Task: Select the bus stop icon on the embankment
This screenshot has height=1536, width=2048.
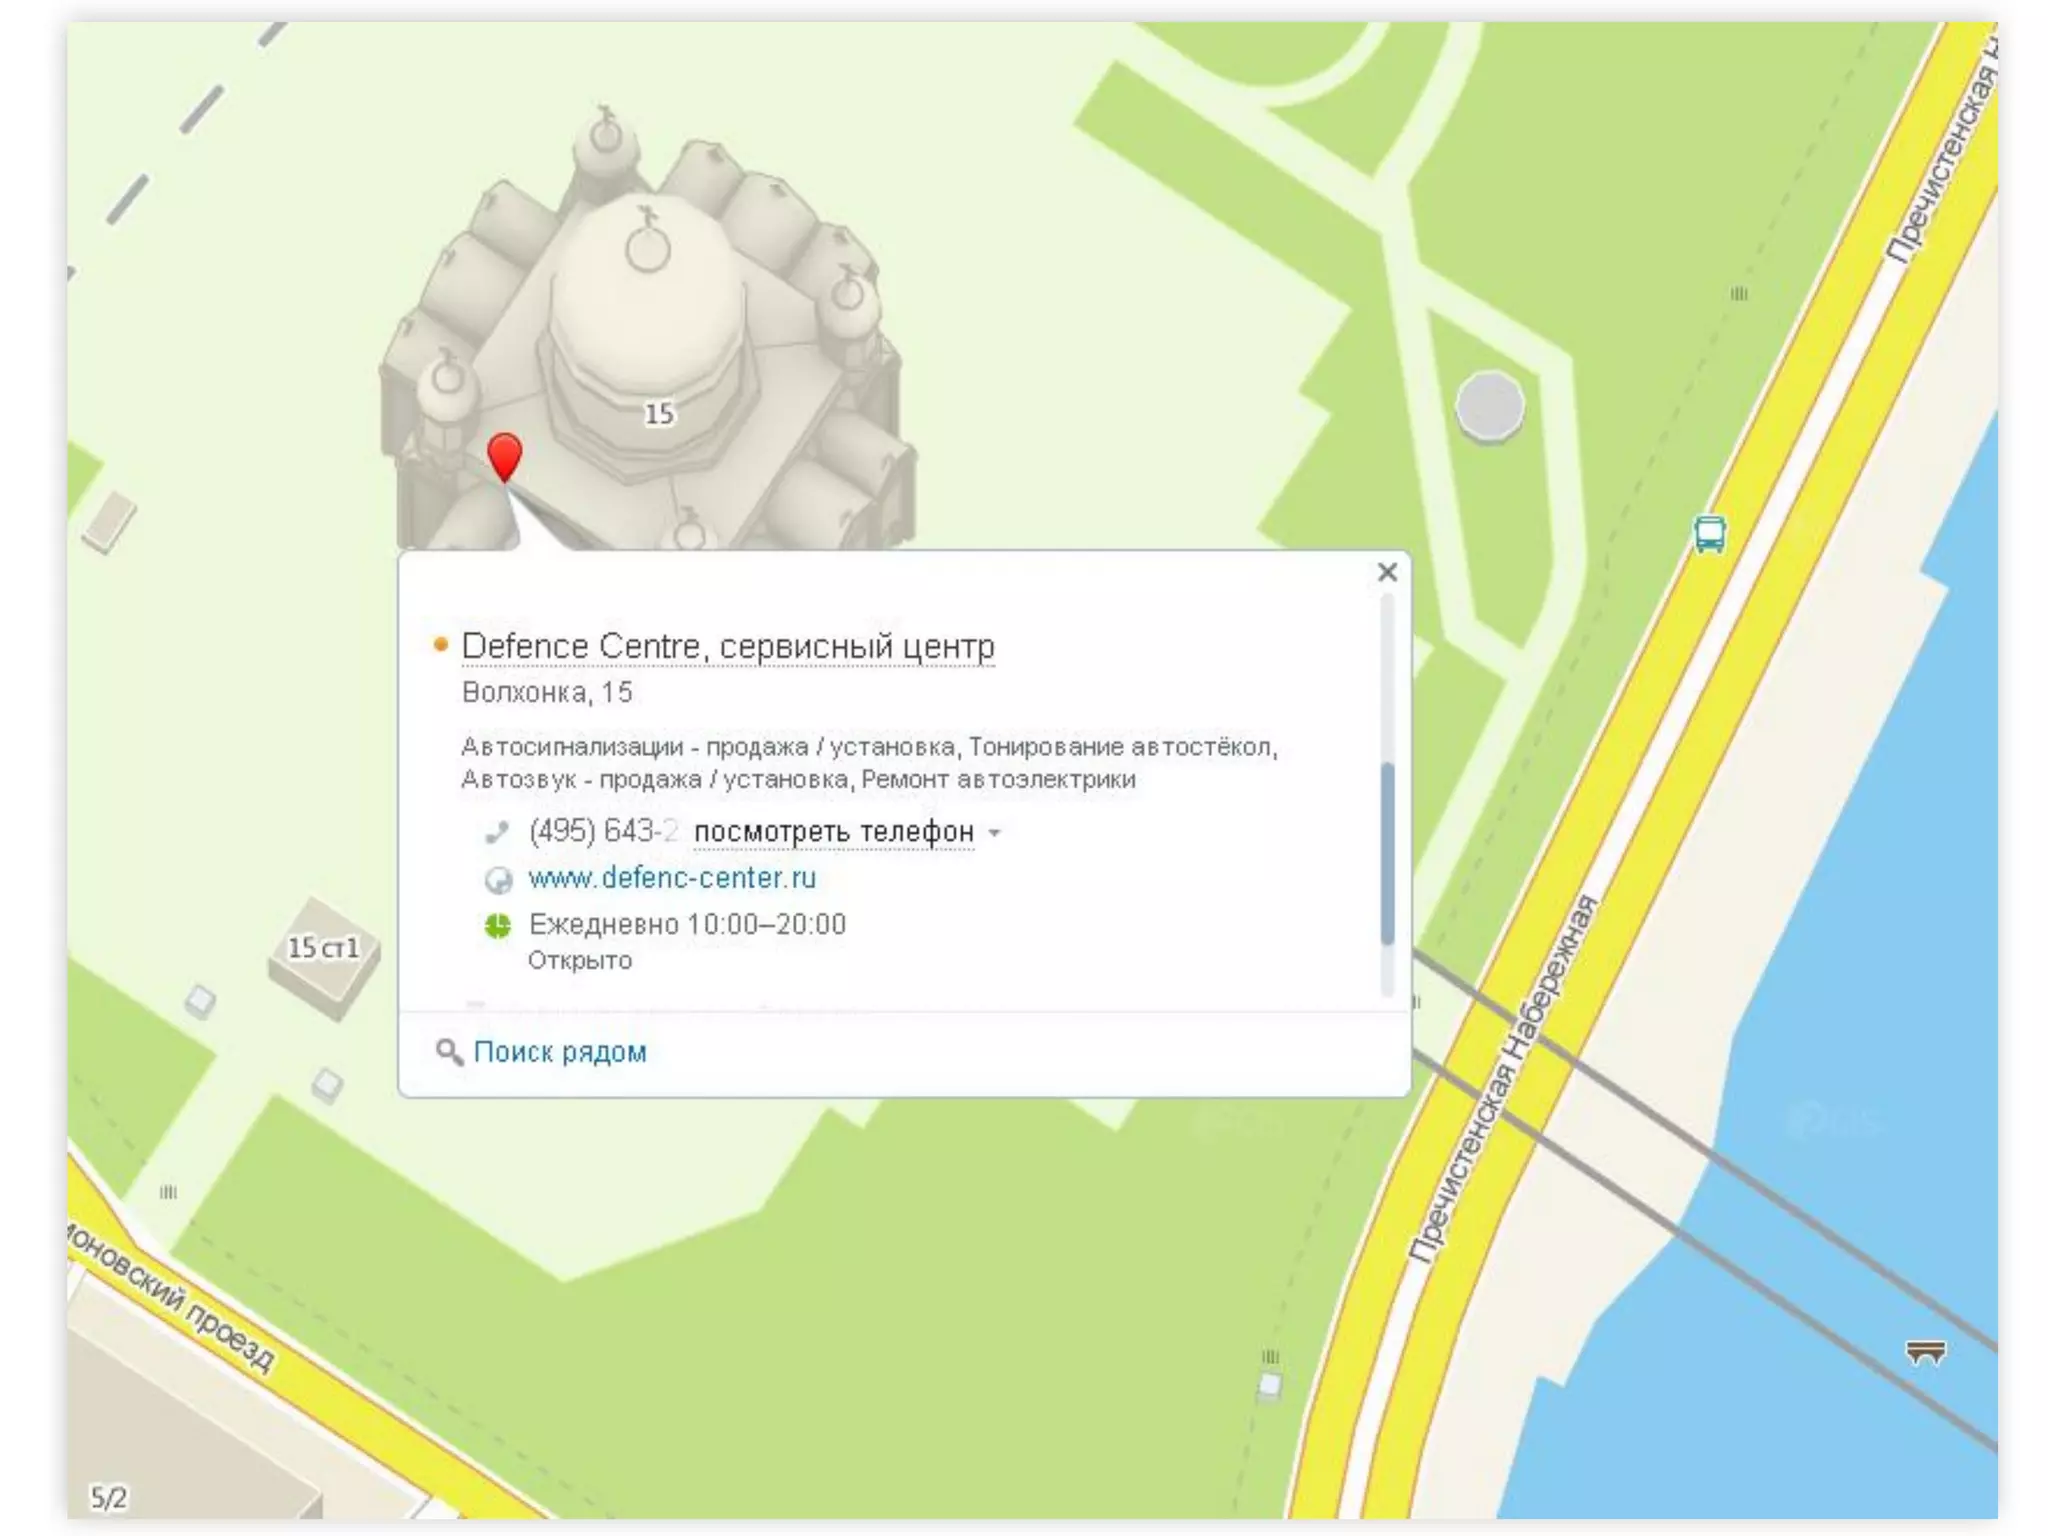Action: [1709, 534]
